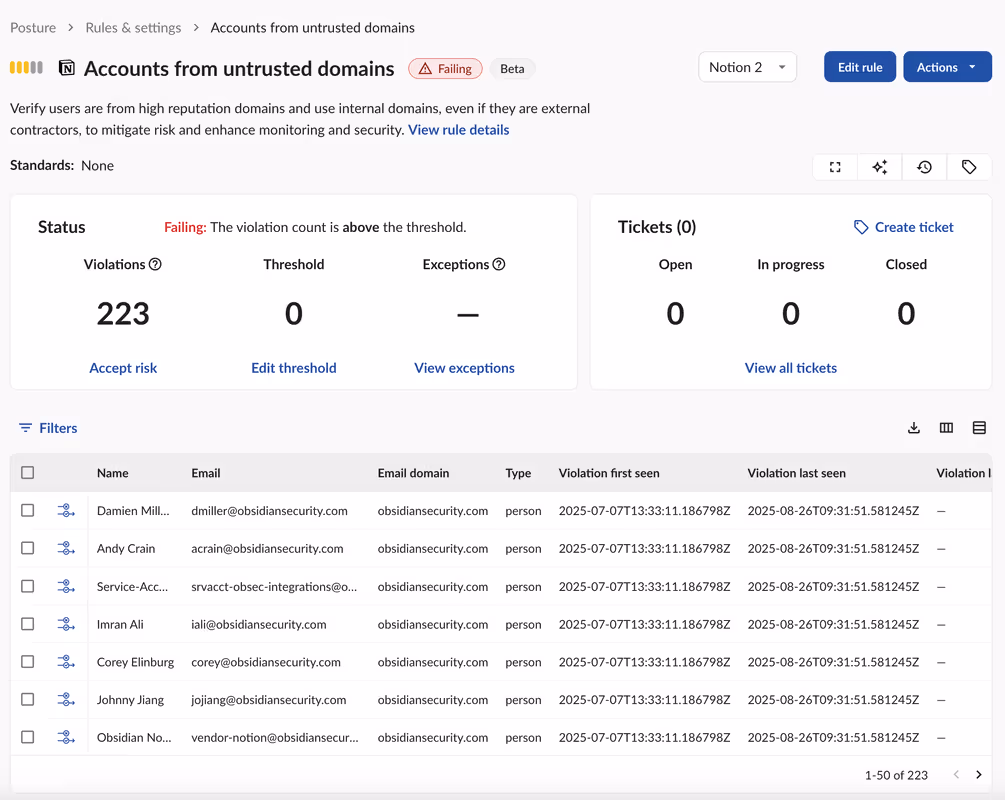Screen dimensions: 1005x800
Task: Sort by Violation last seen header
Action: pos(797,473)
